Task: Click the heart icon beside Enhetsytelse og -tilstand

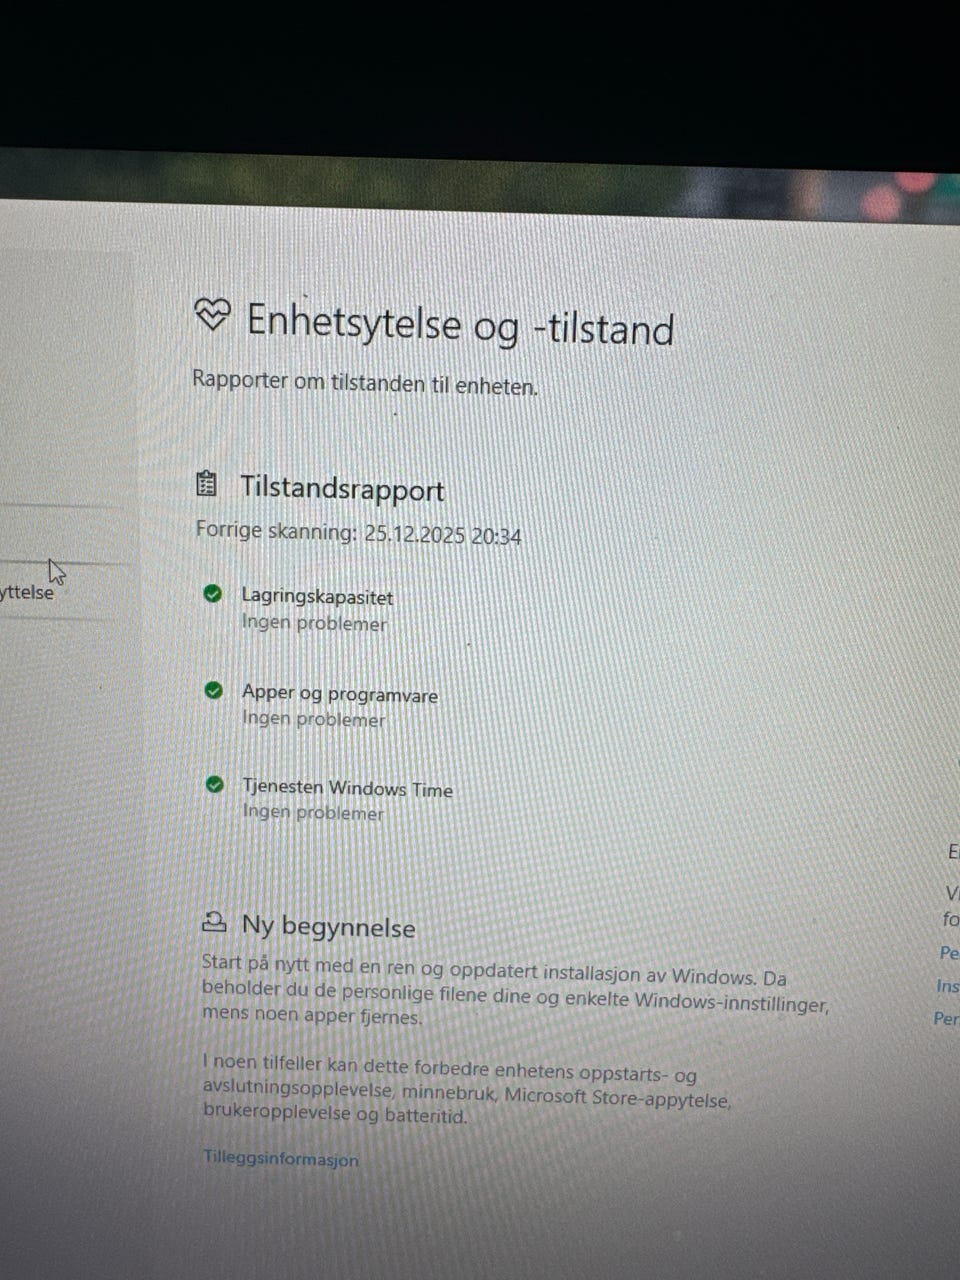Action: coord(212,316)
